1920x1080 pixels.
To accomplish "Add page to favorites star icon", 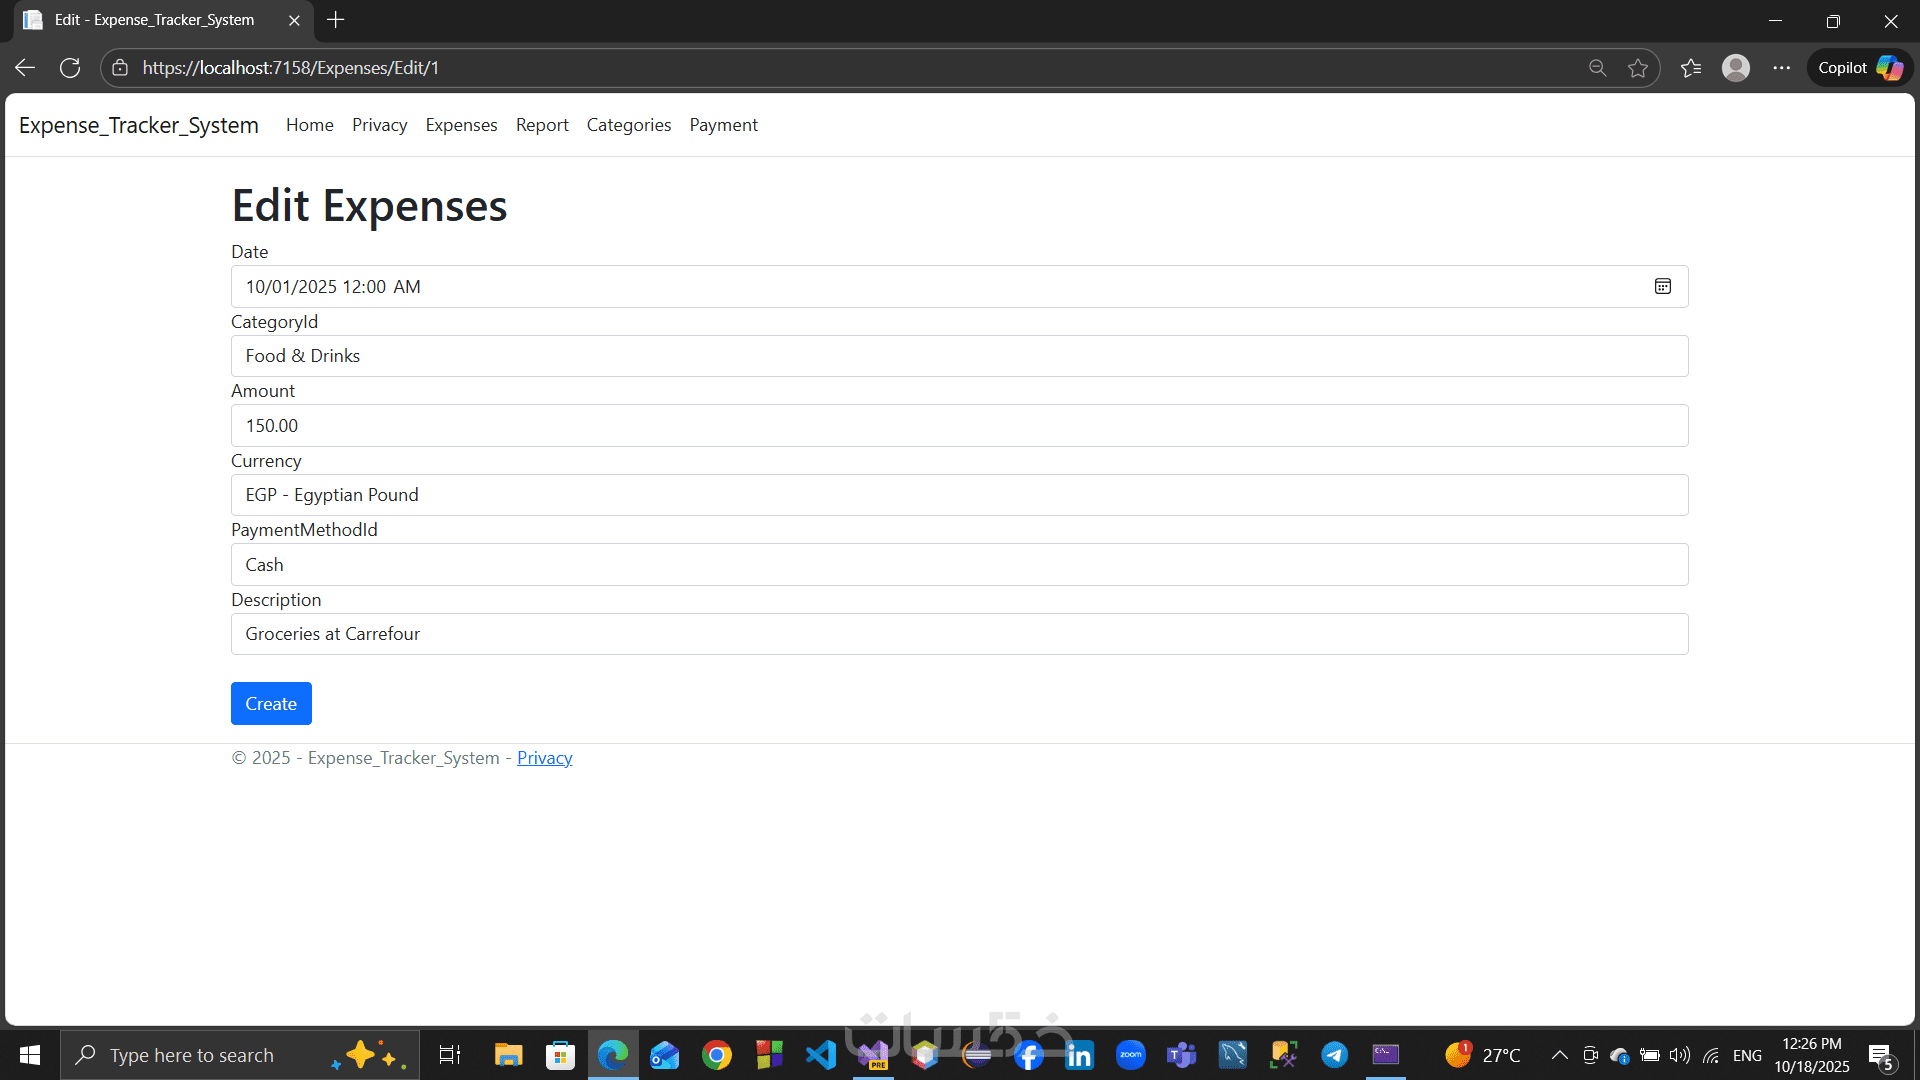I will tap(1638, 68).
